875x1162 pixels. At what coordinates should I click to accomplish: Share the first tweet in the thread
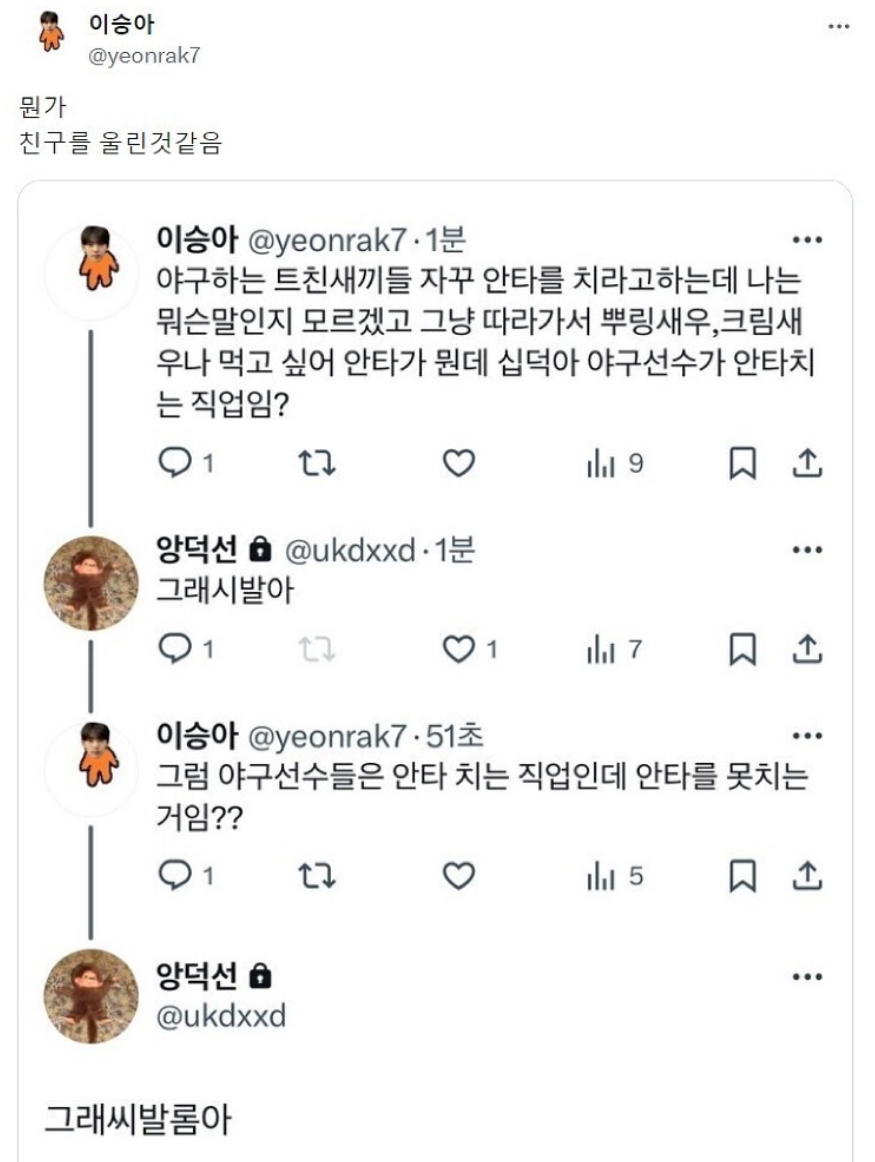coord(807,463)
